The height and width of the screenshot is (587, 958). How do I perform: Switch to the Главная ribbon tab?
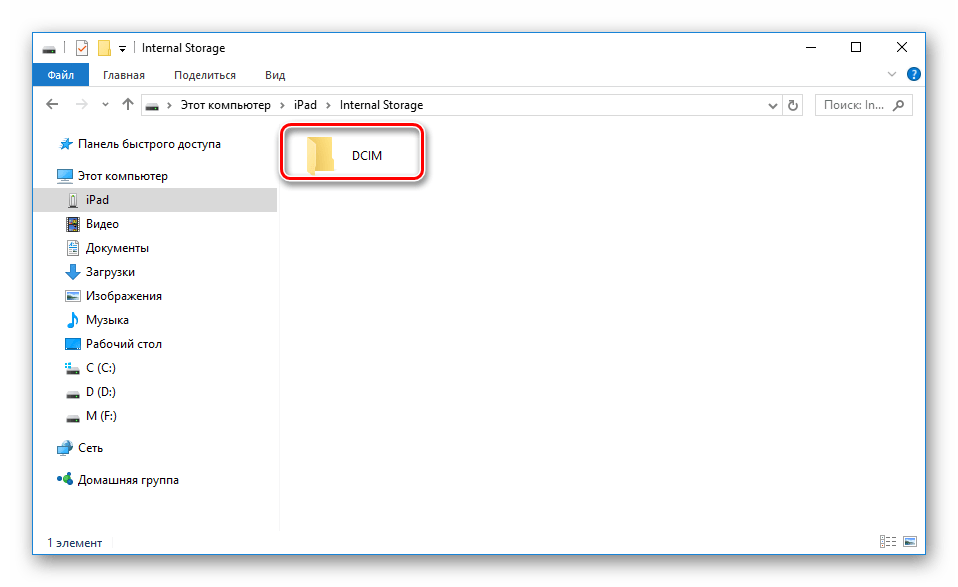tap(122, 75)
